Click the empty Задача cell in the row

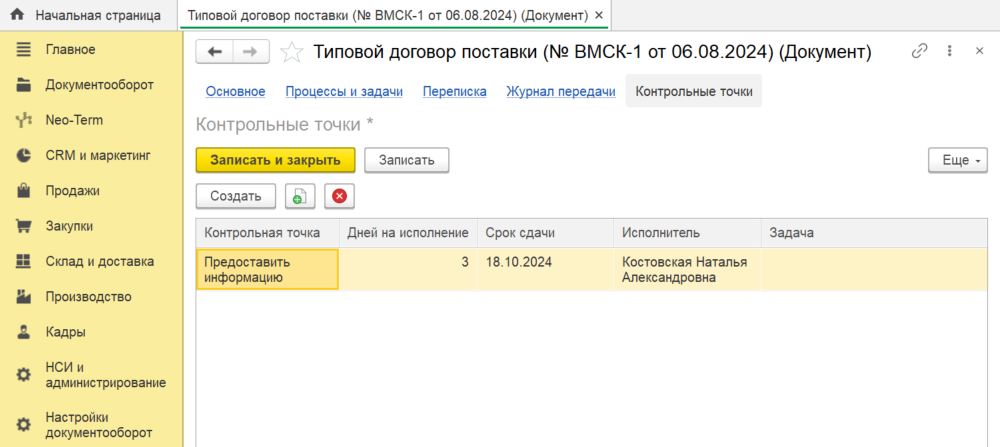tap(874, 270)
